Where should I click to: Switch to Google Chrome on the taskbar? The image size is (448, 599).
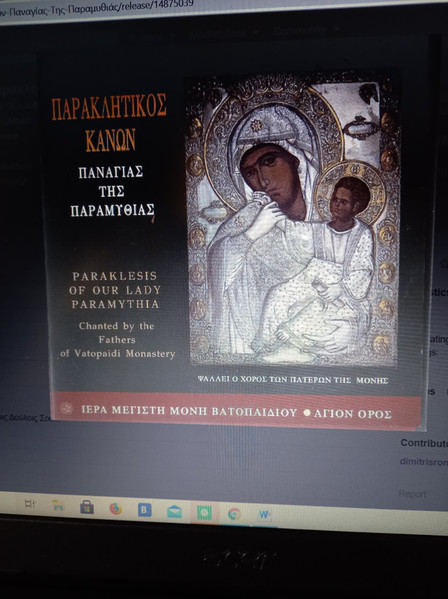coord(234,514)
